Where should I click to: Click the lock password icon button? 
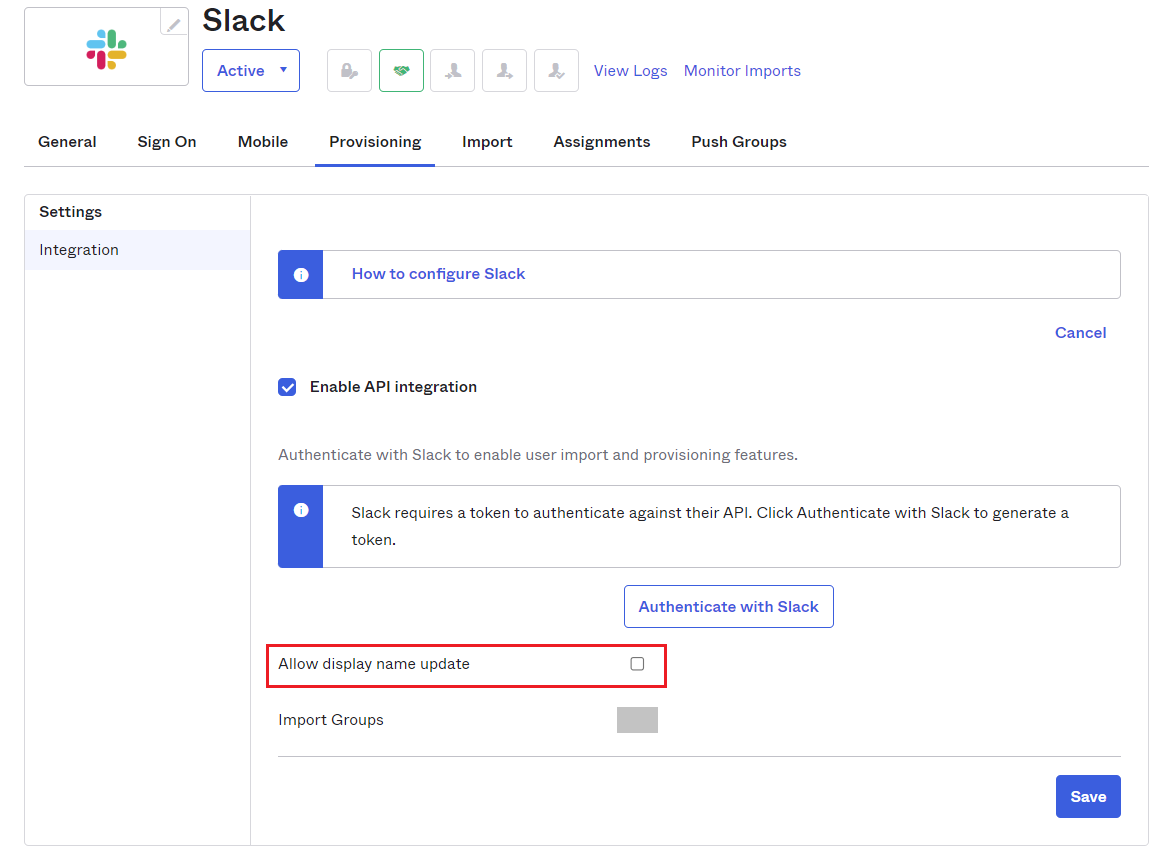(349, 71)
